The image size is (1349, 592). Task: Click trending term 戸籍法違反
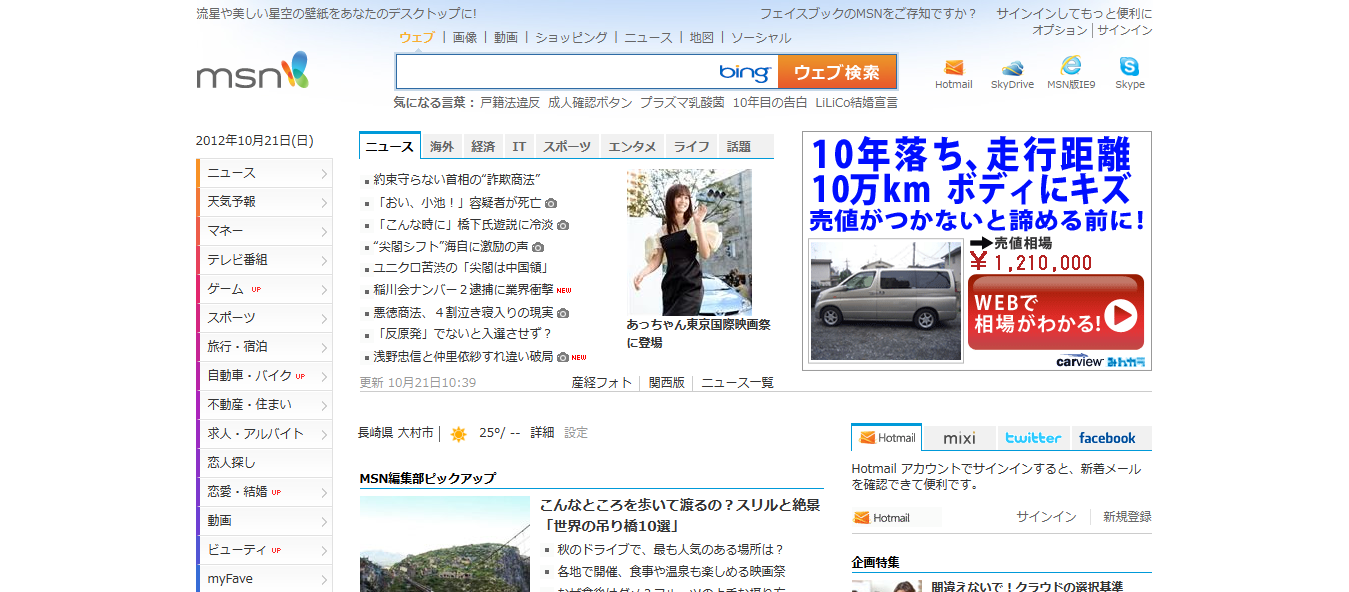pyautogui.click(x=510, y=102)
